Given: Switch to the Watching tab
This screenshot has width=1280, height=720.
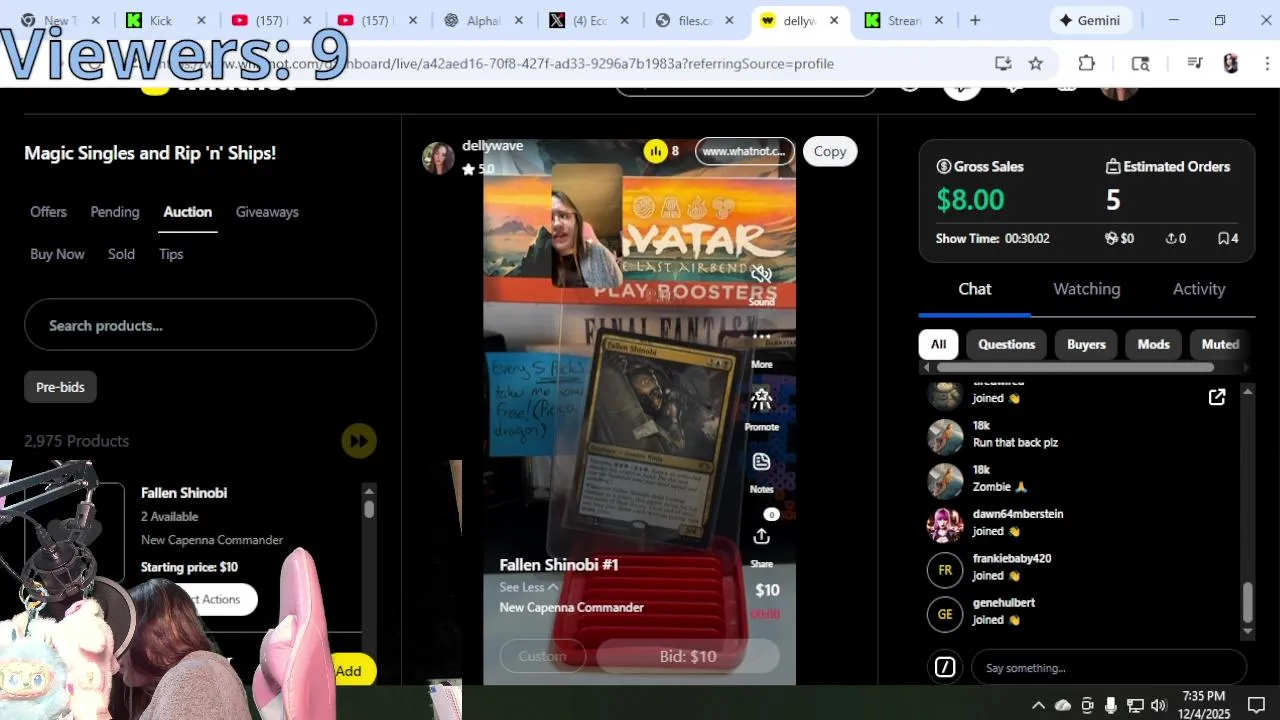Looking at the screenshot, I should coord(1087,289).
